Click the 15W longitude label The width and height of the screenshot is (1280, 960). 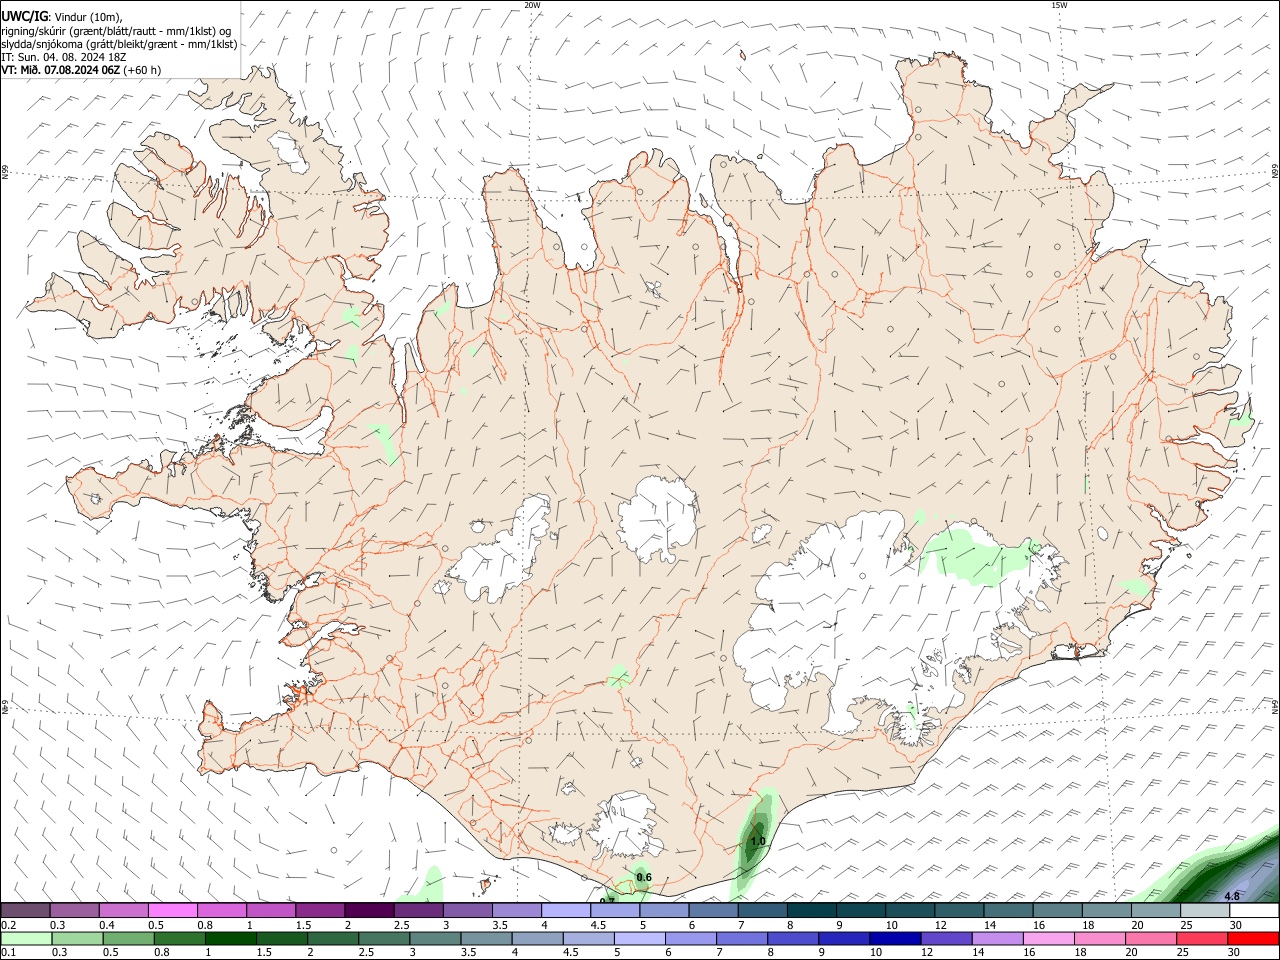pos(1059,5)
